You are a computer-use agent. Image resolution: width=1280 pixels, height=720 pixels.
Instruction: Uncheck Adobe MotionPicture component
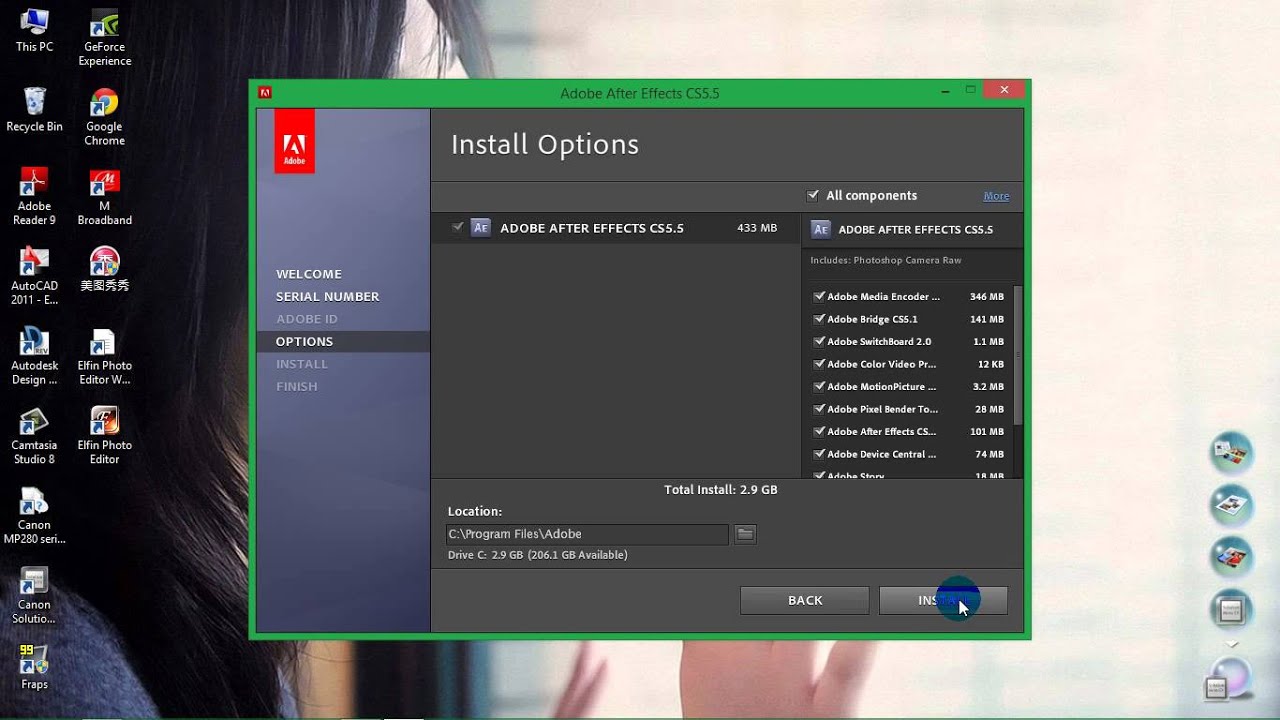click(819, 387)
